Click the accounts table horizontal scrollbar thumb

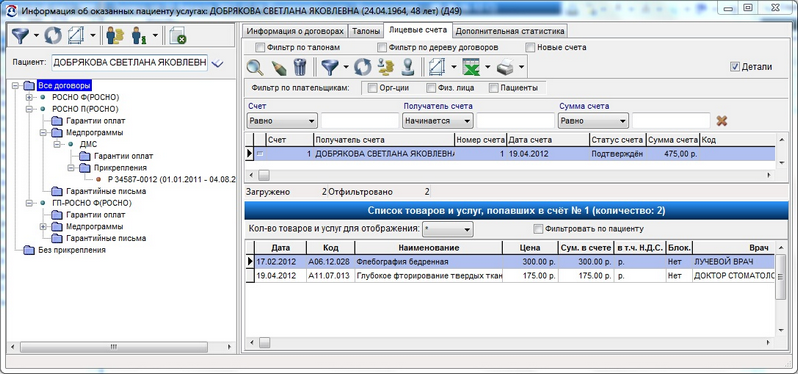point(264,175)
